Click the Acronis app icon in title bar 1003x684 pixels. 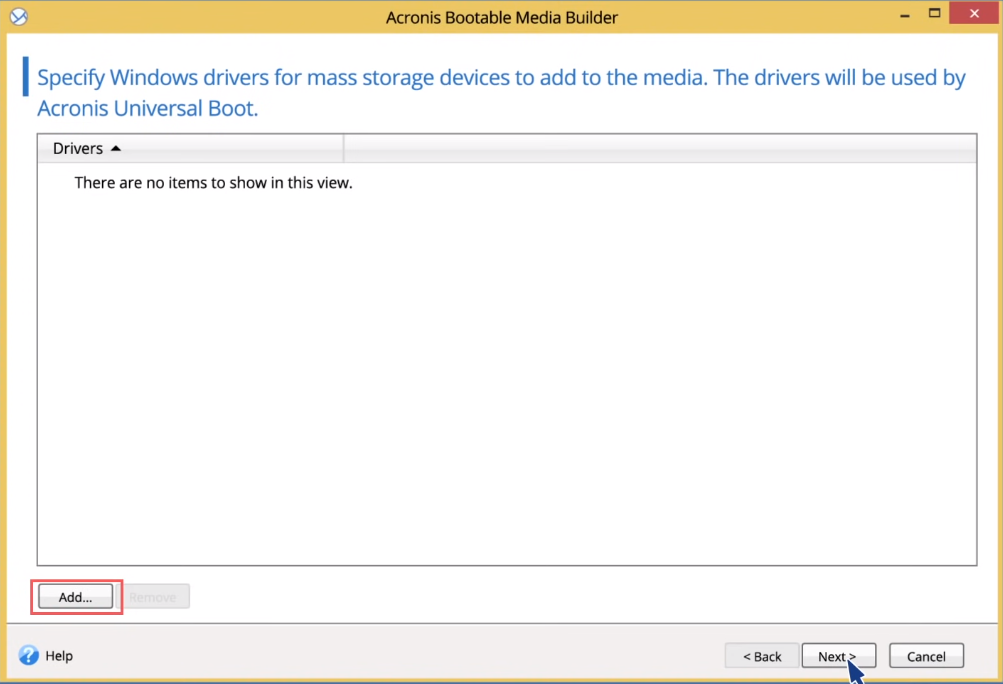(19, 16)
